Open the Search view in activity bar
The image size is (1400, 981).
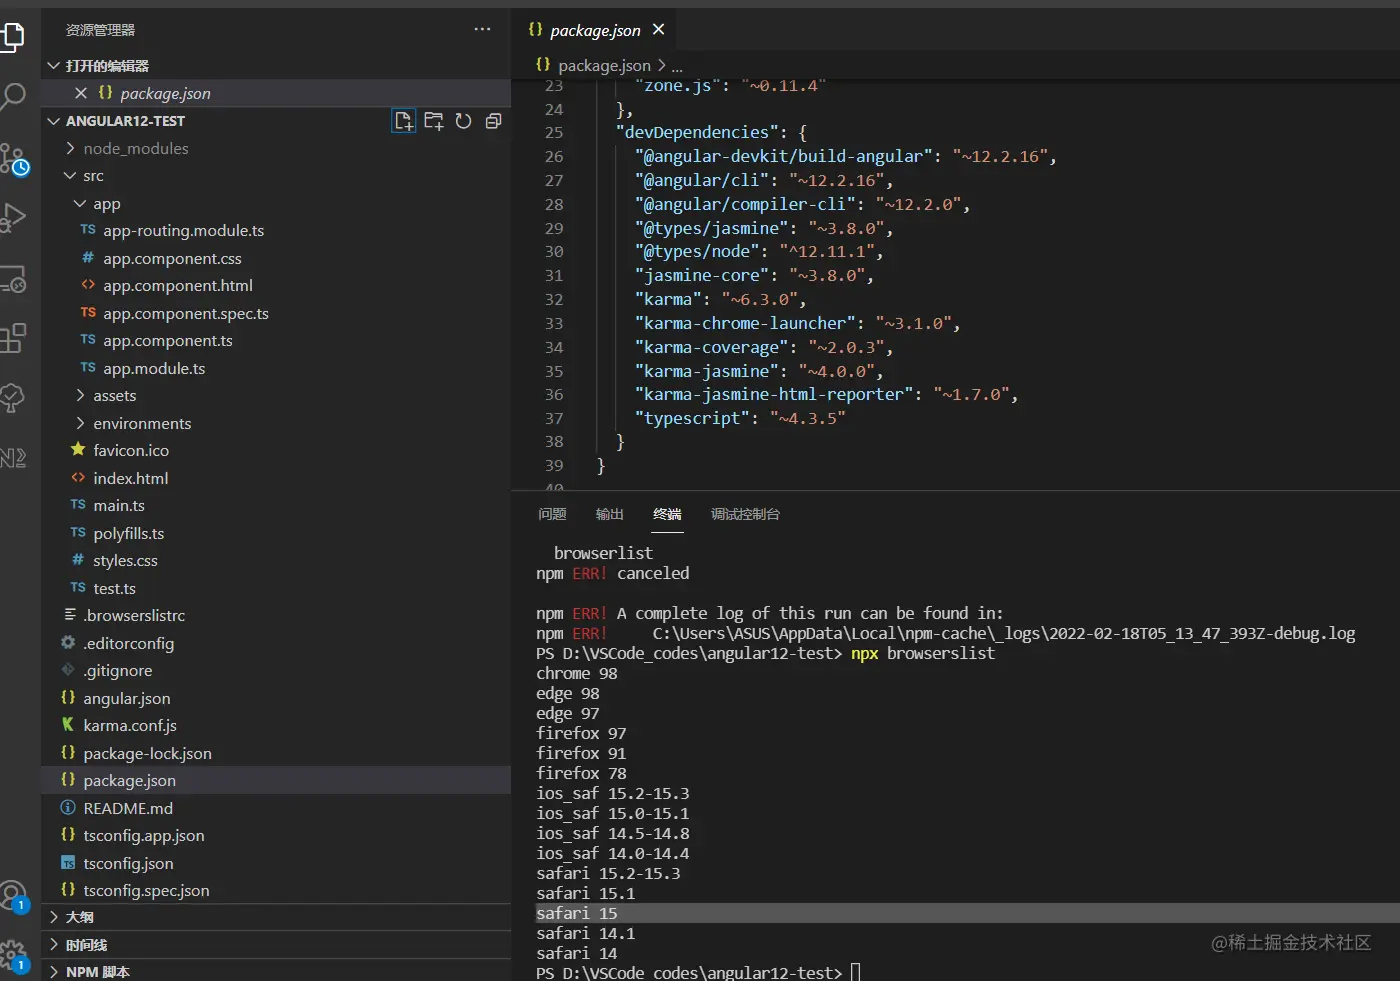point(13,97)
